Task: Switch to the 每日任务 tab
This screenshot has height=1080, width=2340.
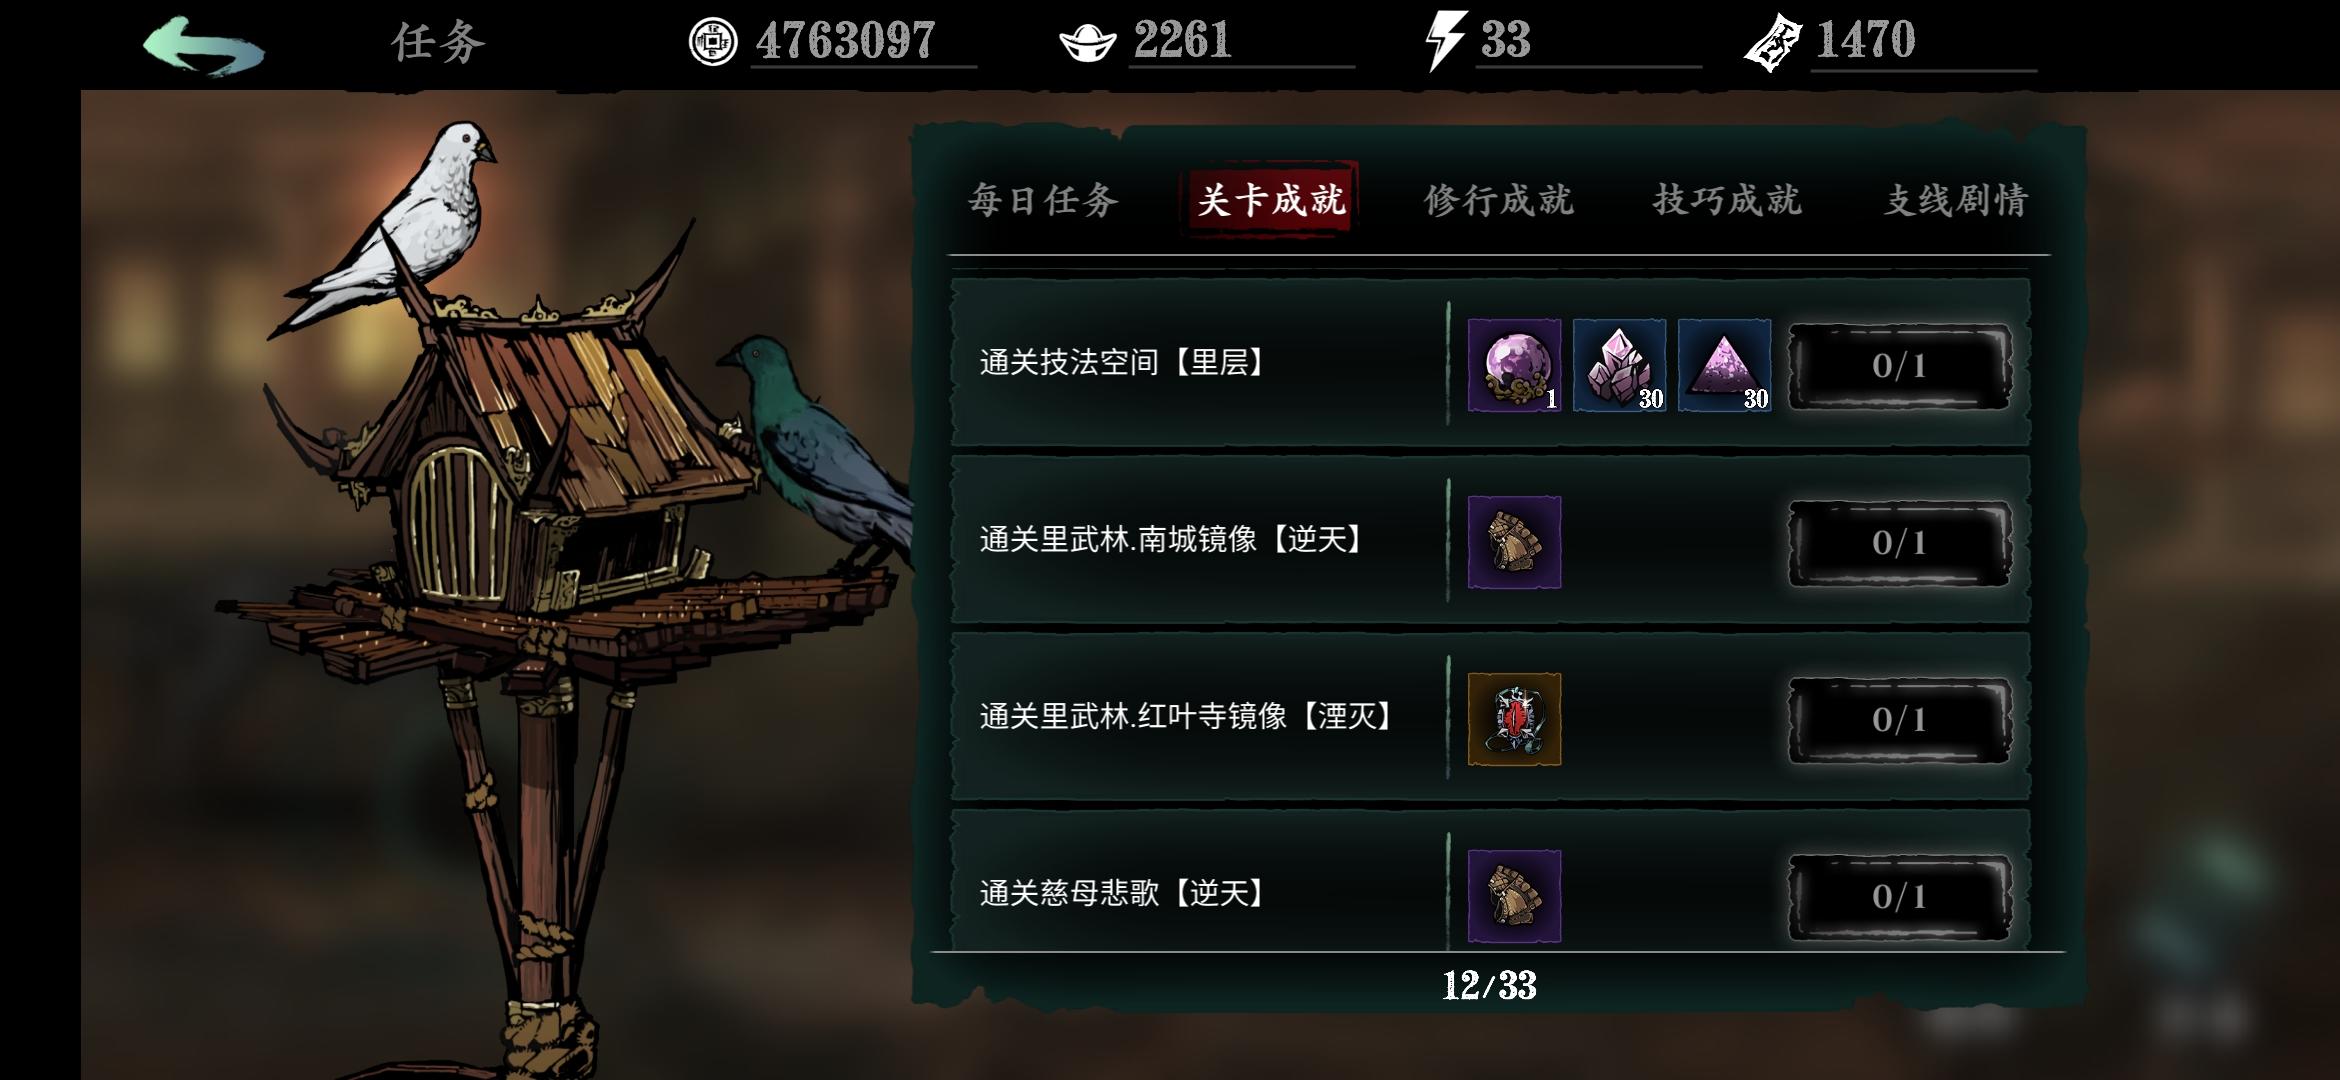Action: pyautogui.click(x=1043, y=200)
